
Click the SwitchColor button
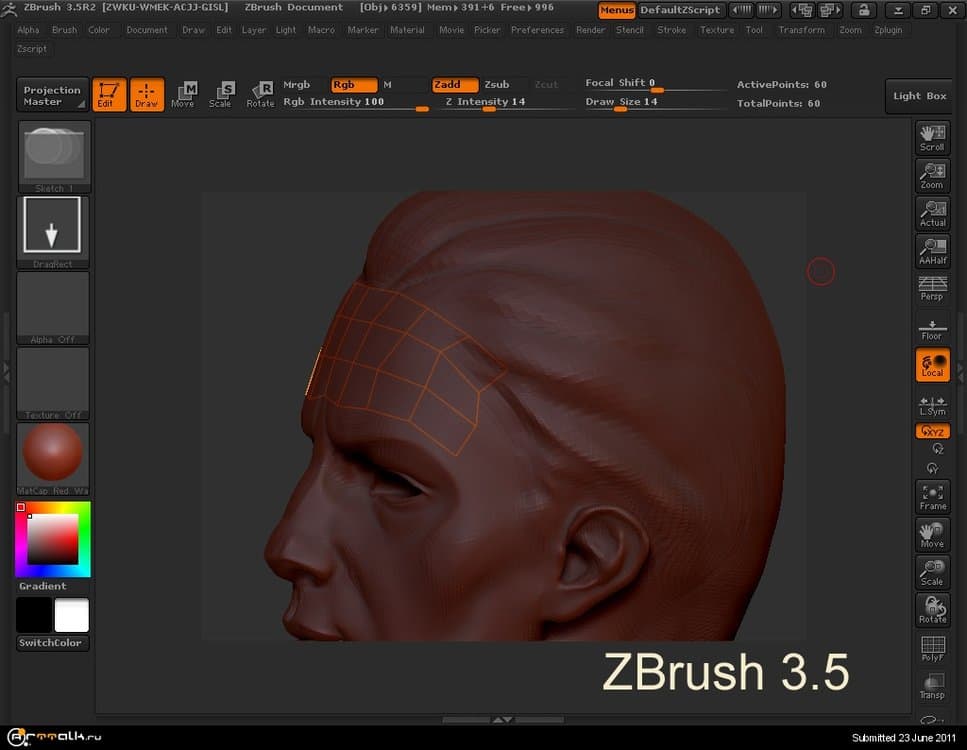53,643
